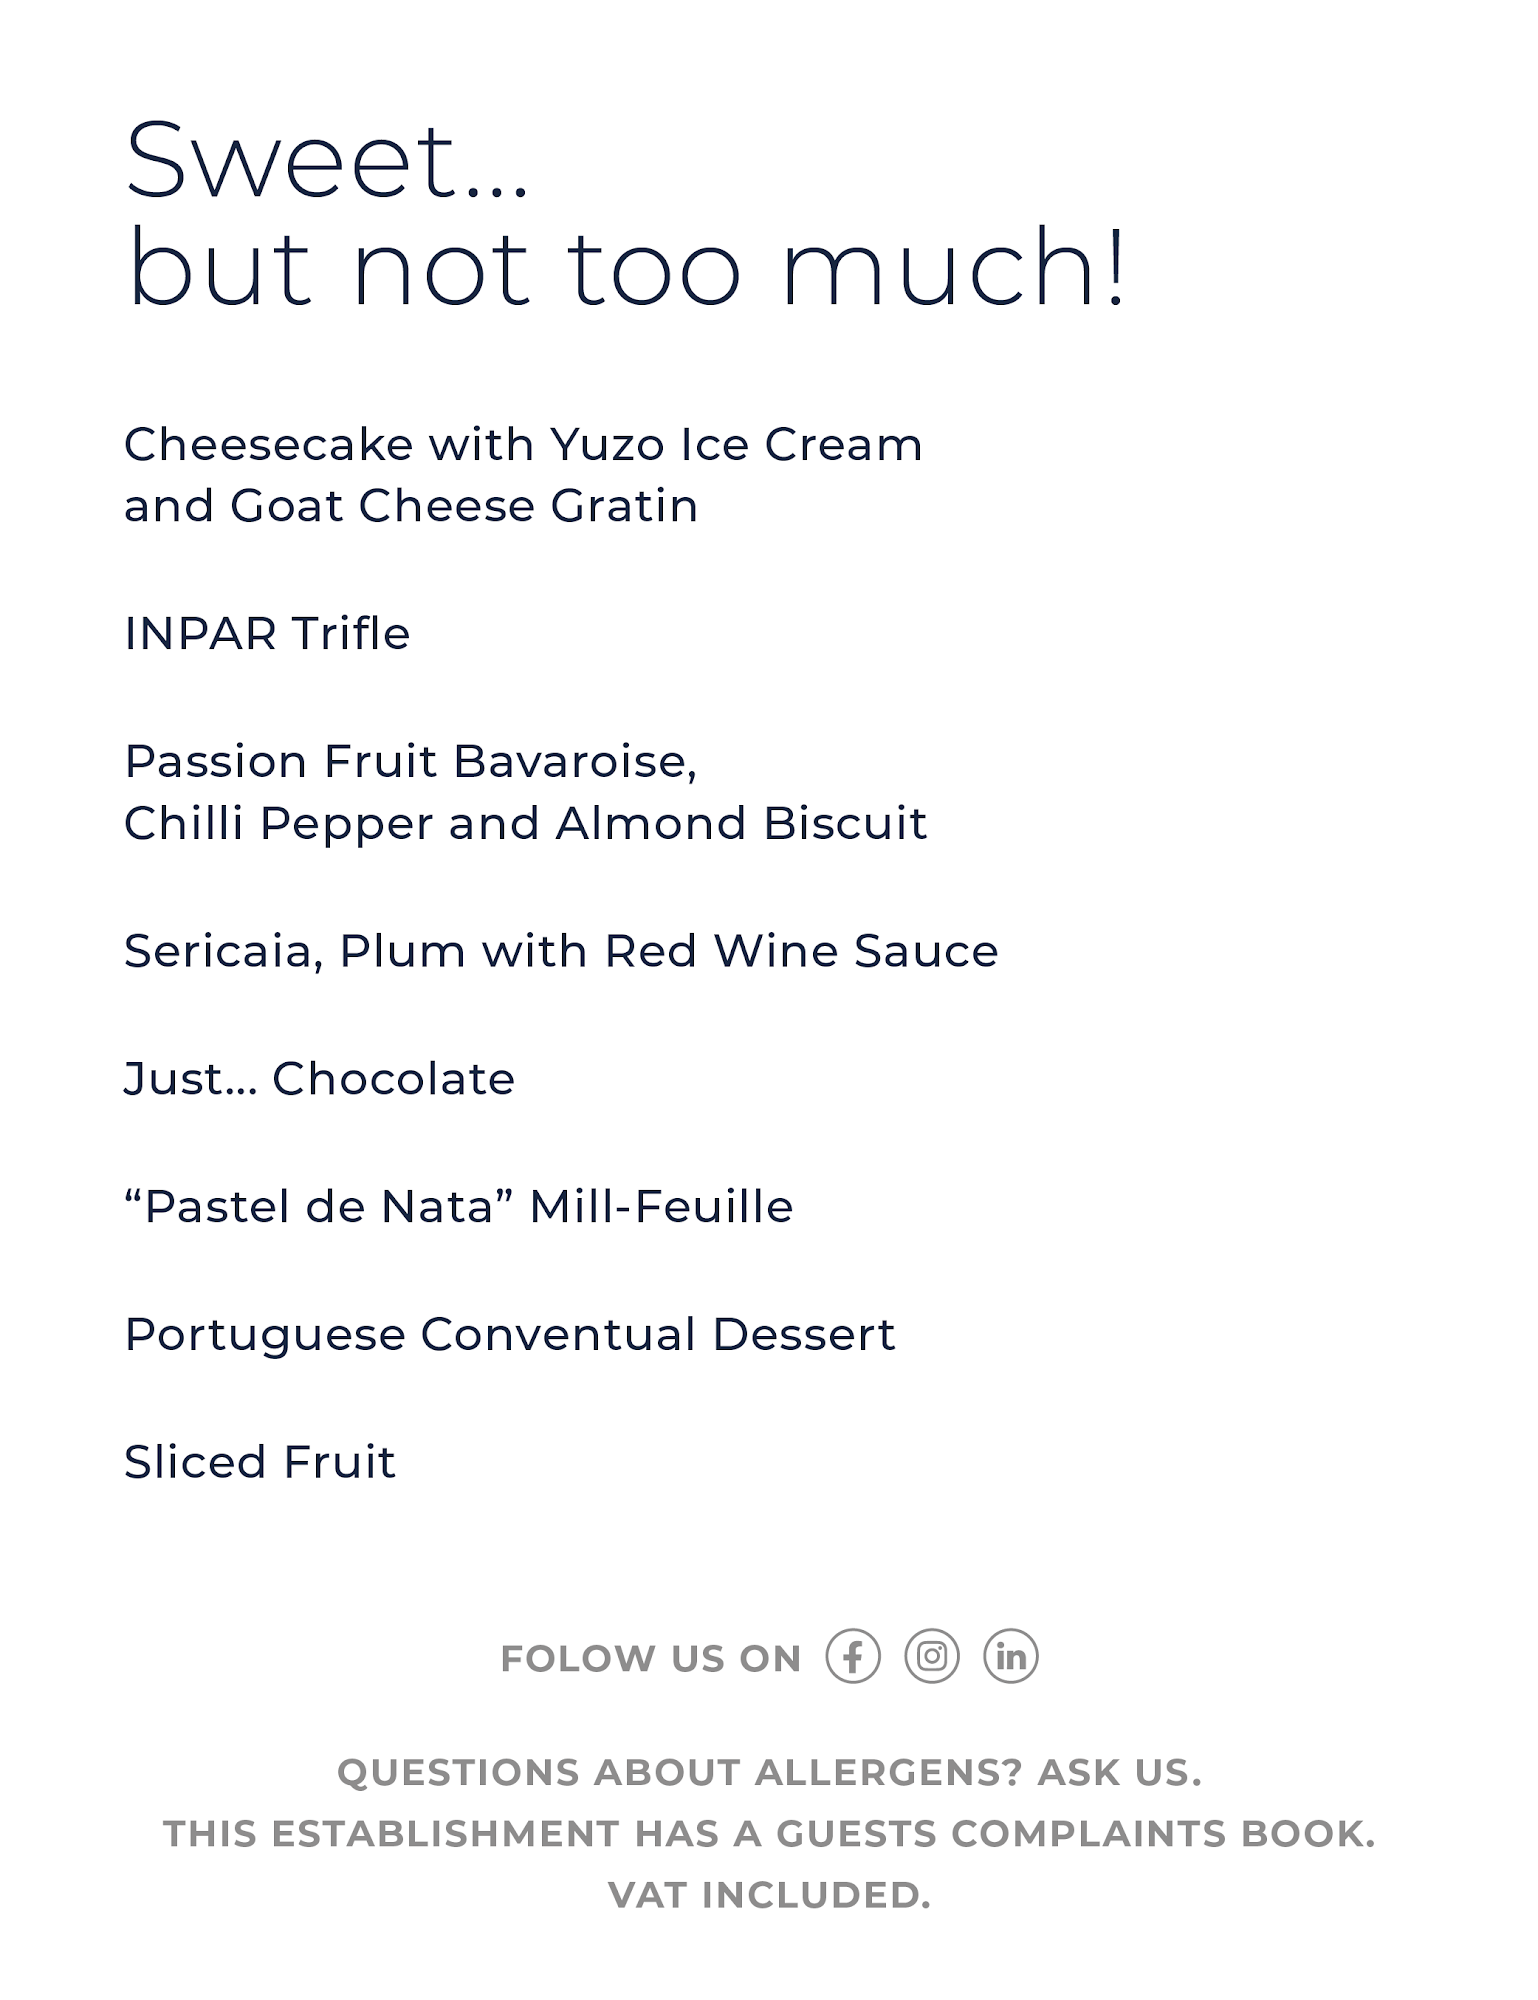Pick the Just... Chocolate dessert
The image size is (1538, 2000).
(318, 1079)
